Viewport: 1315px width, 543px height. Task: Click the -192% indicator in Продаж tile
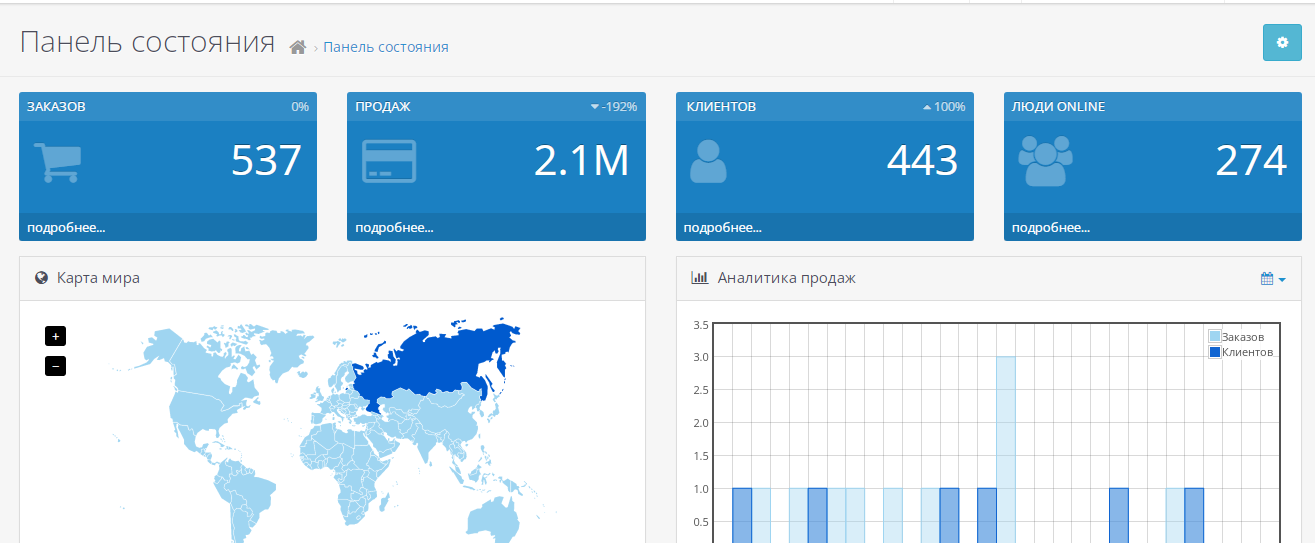click(x=614, y=107)
